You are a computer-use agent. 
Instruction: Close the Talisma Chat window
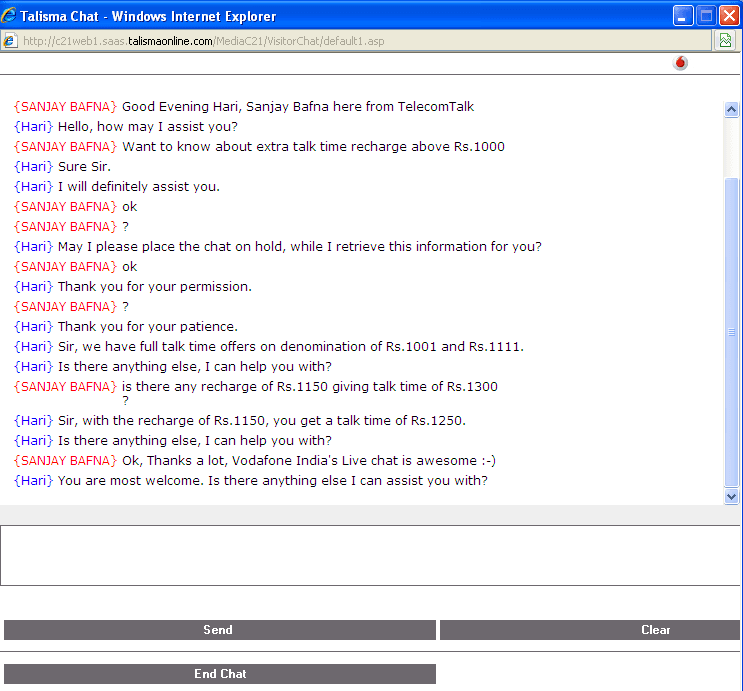click(729, 16)
